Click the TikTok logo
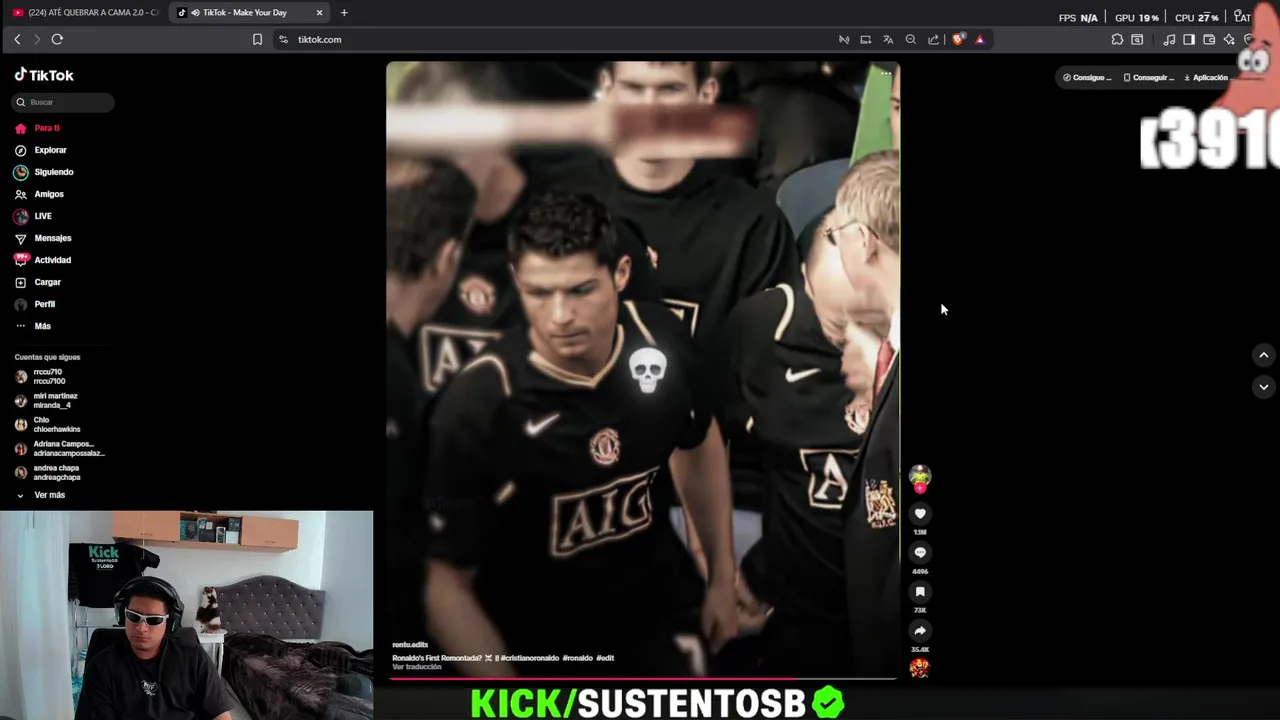1280x720 pixels. (44, 75)
